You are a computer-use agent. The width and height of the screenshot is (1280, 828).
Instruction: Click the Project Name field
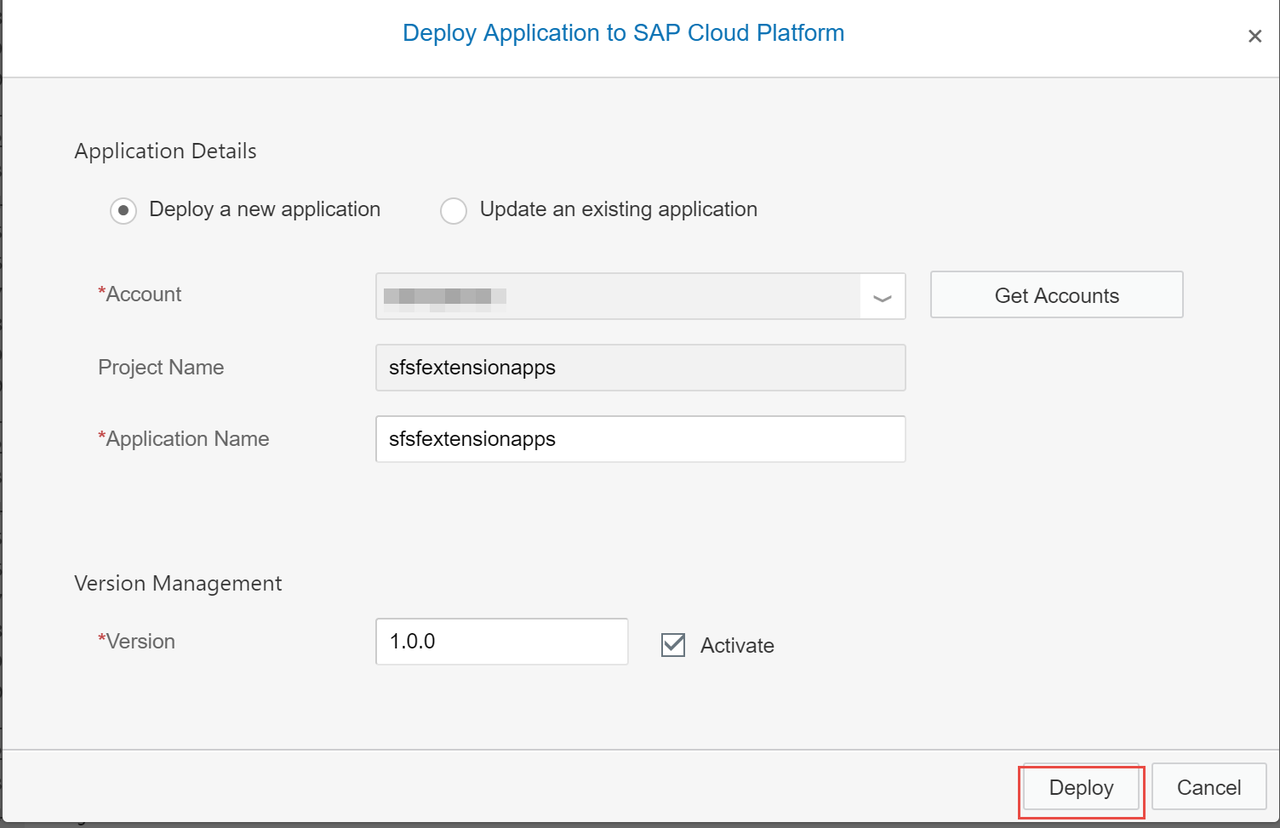coord(641,368)
